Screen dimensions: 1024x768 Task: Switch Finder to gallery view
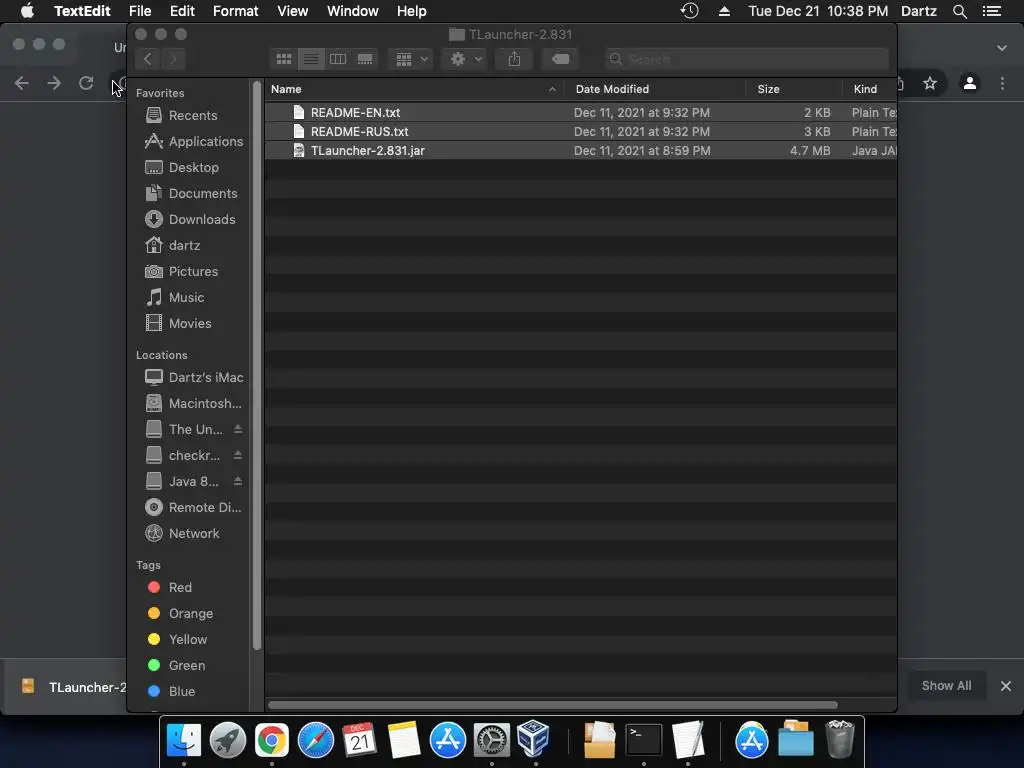365,59
